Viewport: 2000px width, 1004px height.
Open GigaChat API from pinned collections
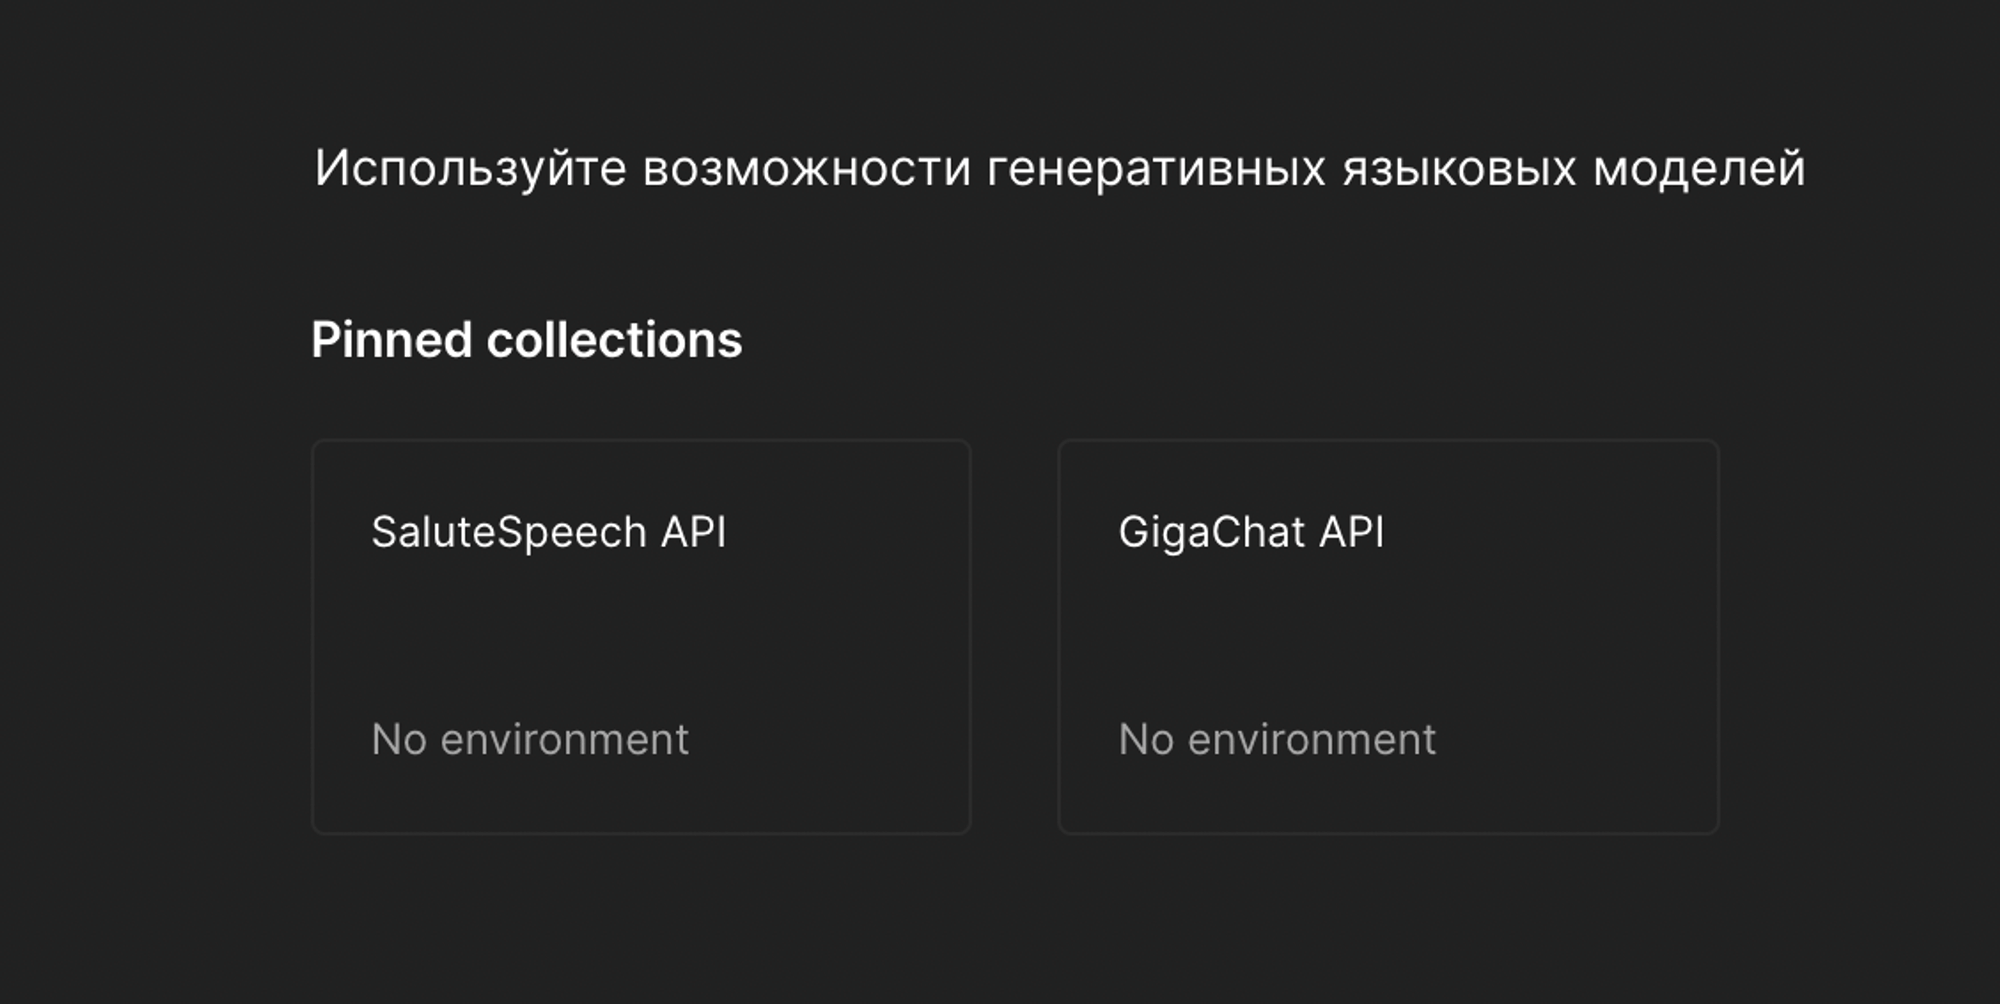tap(1252, 533)
